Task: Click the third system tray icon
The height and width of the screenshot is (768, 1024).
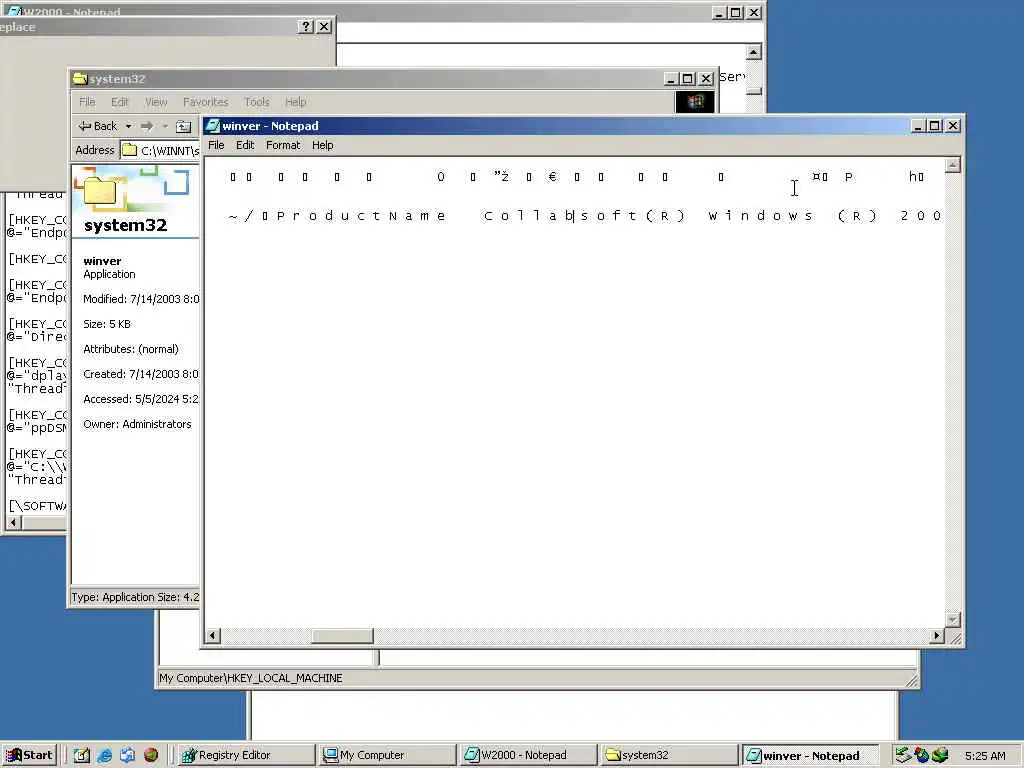Action: coord(940,755)
